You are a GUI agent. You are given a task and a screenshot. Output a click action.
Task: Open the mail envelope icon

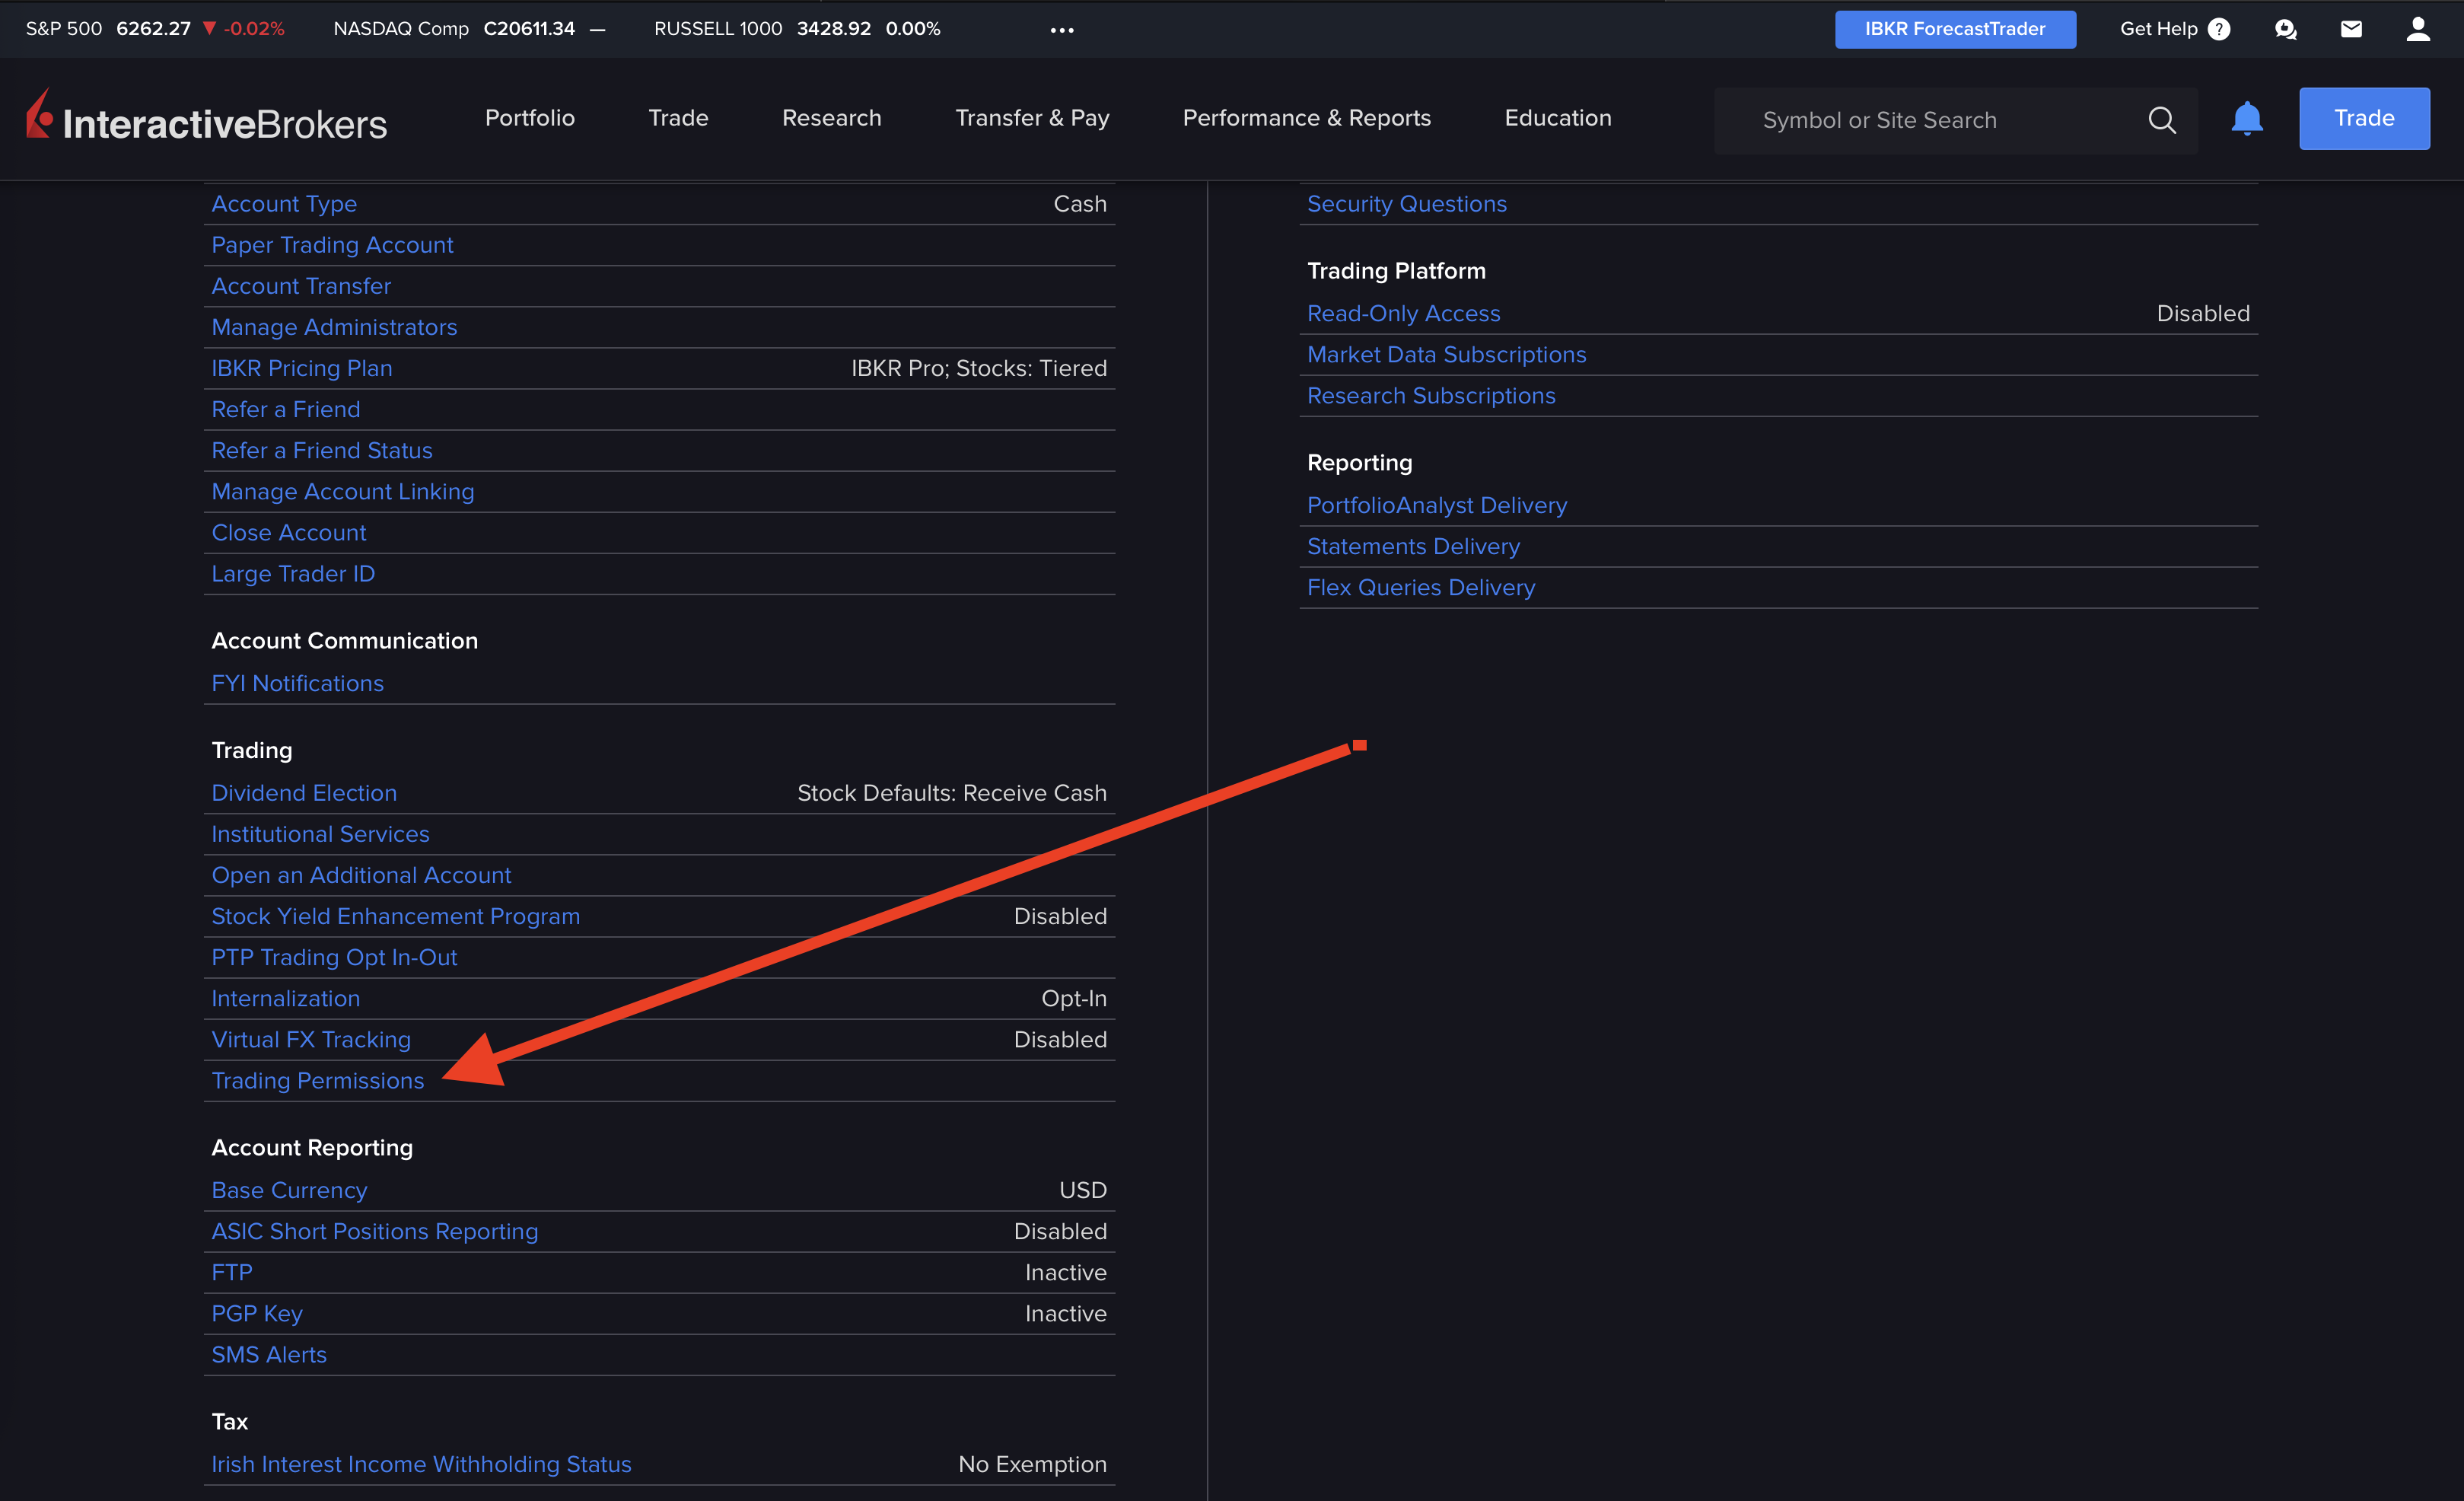(x=2351, y=29)
